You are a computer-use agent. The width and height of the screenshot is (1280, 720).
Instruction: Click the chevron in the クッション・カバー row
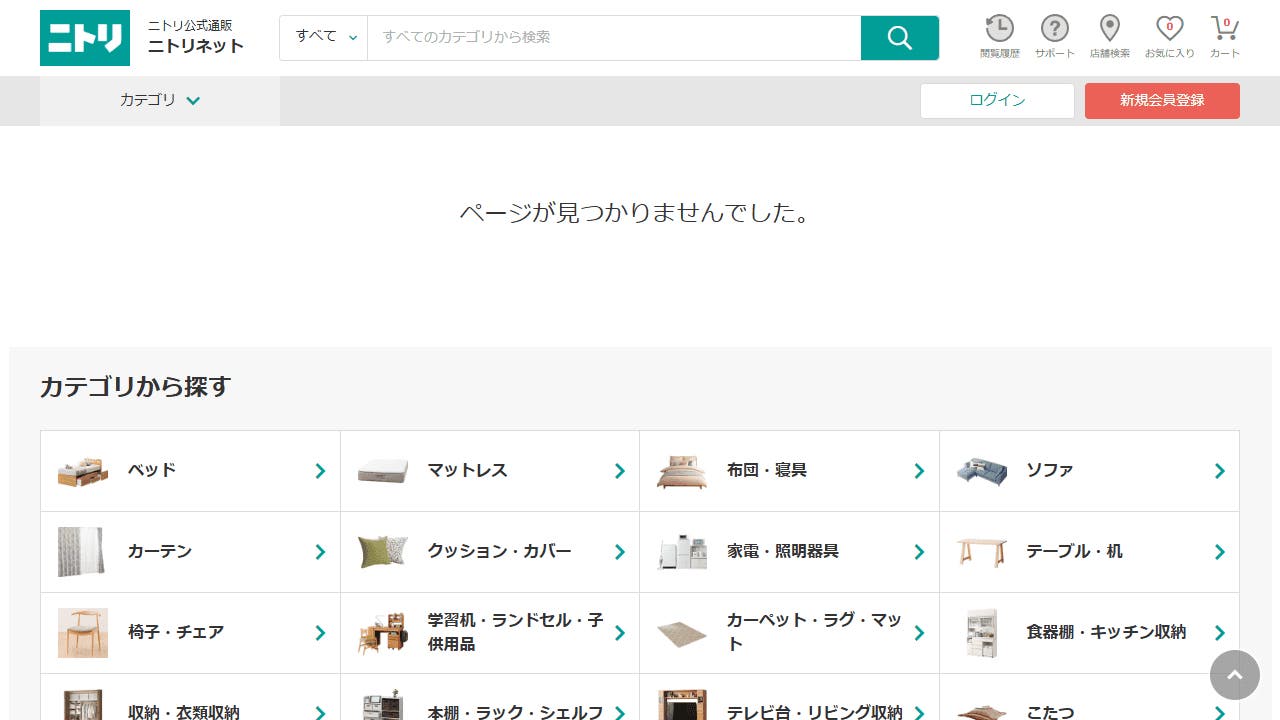click(620, 552)
